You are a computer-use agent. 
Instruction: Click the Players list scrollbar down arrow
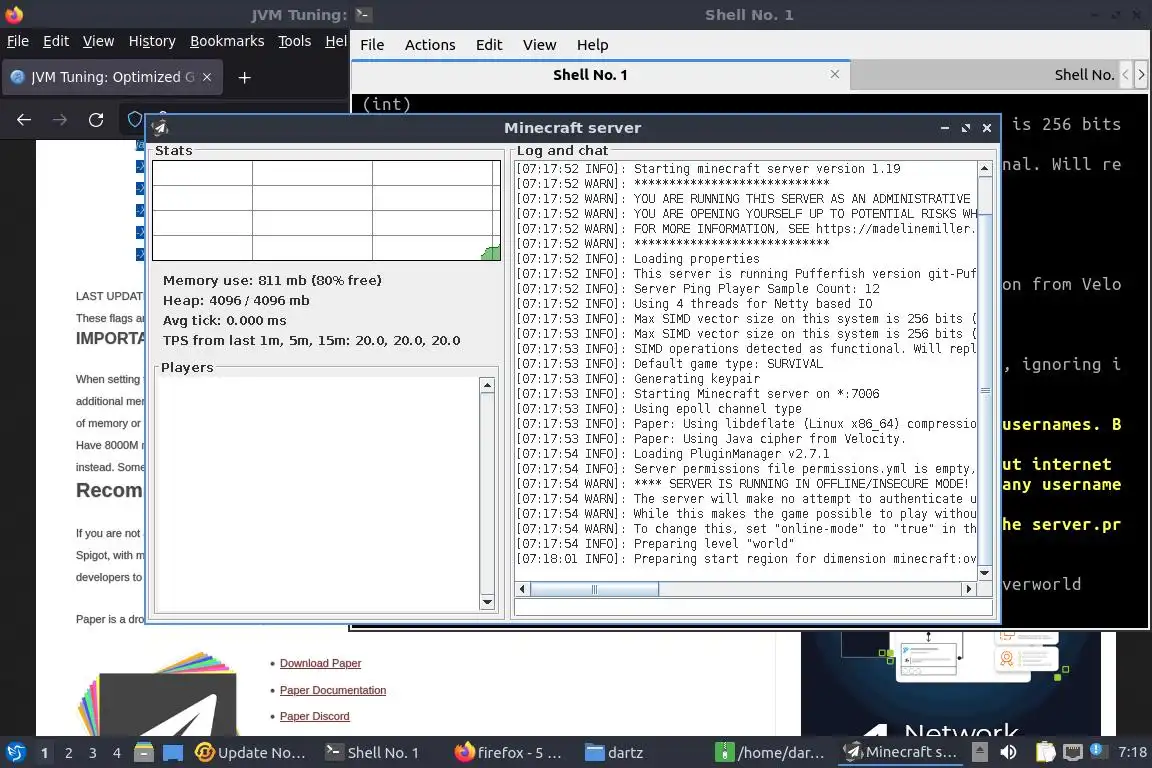[x=486, y=602]
